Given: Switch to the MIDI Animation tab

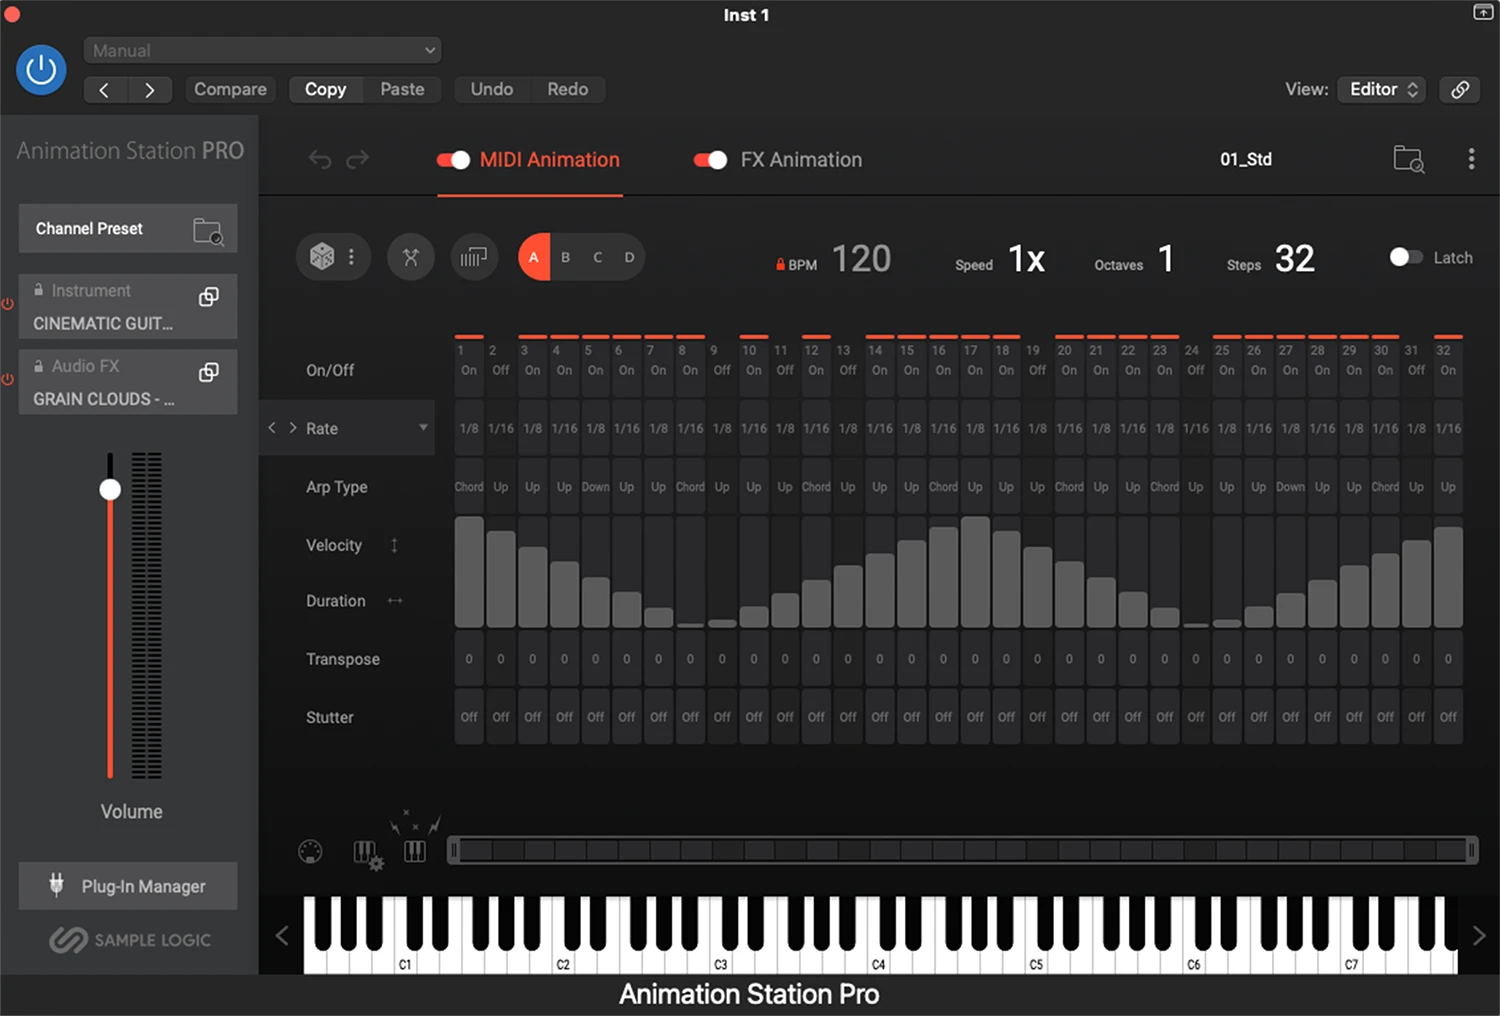Looking at the screenshot, I should [549, 160].
